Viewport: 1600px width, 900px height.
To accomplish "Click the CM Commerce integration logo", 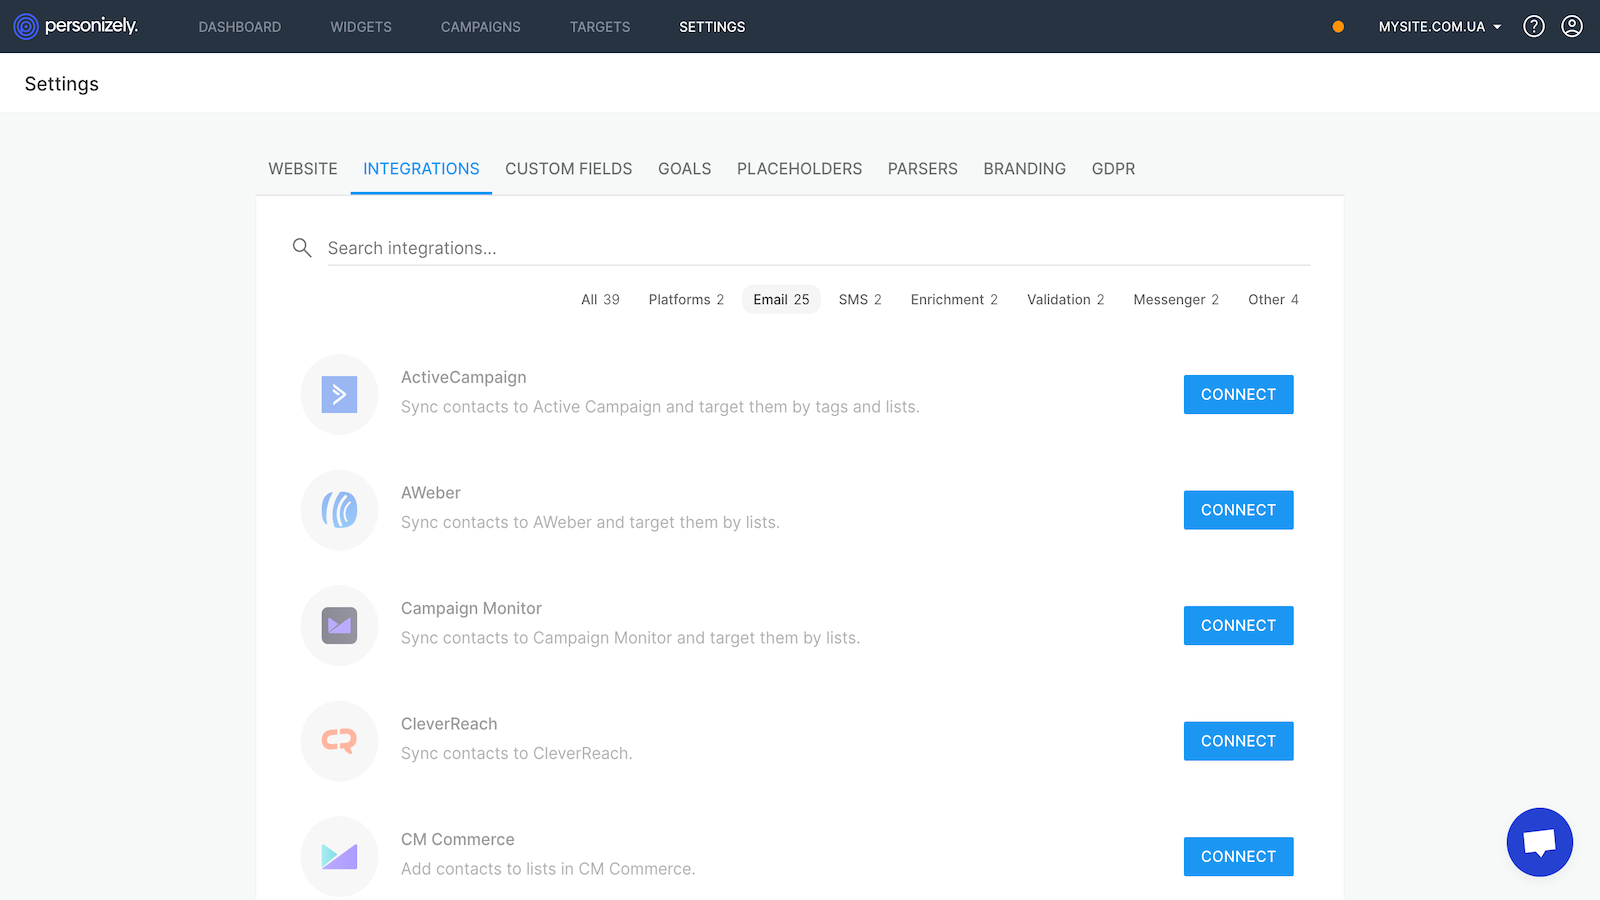I will pyautogui.click(x=339, y=857).
